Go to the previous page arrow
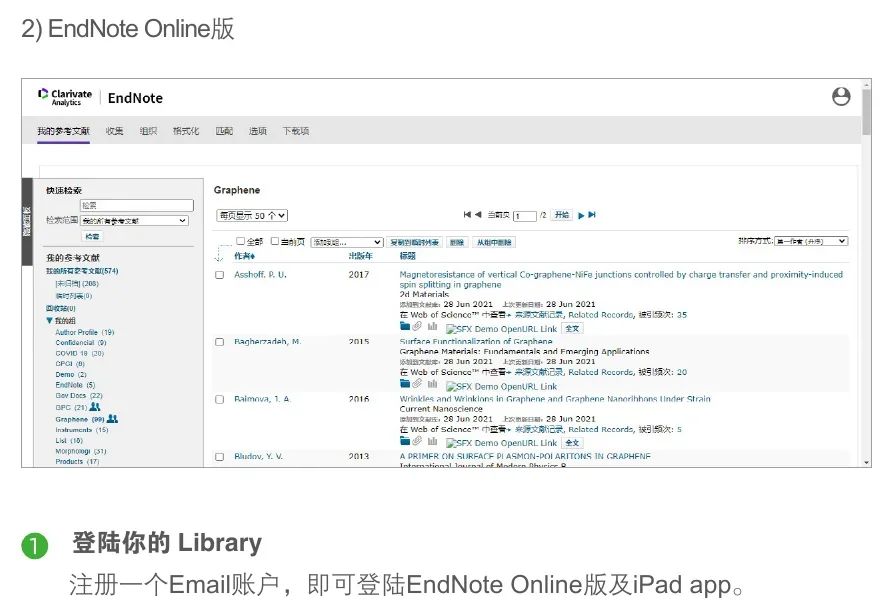 tap(478, 214)
